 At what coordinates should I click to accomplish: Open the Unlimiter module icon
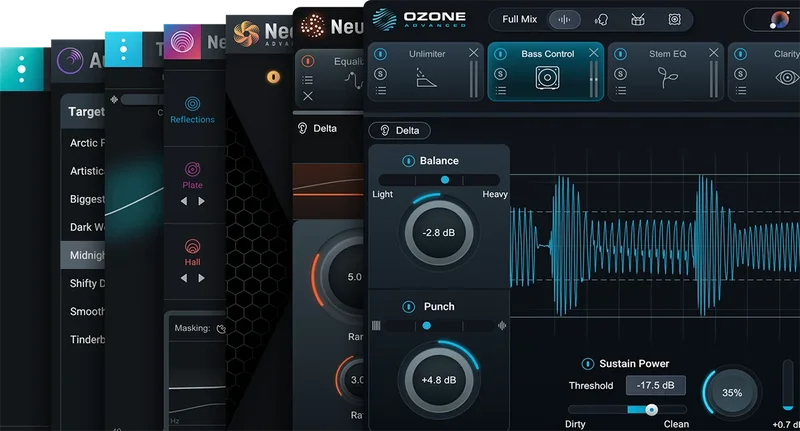[x=427, y=78]
